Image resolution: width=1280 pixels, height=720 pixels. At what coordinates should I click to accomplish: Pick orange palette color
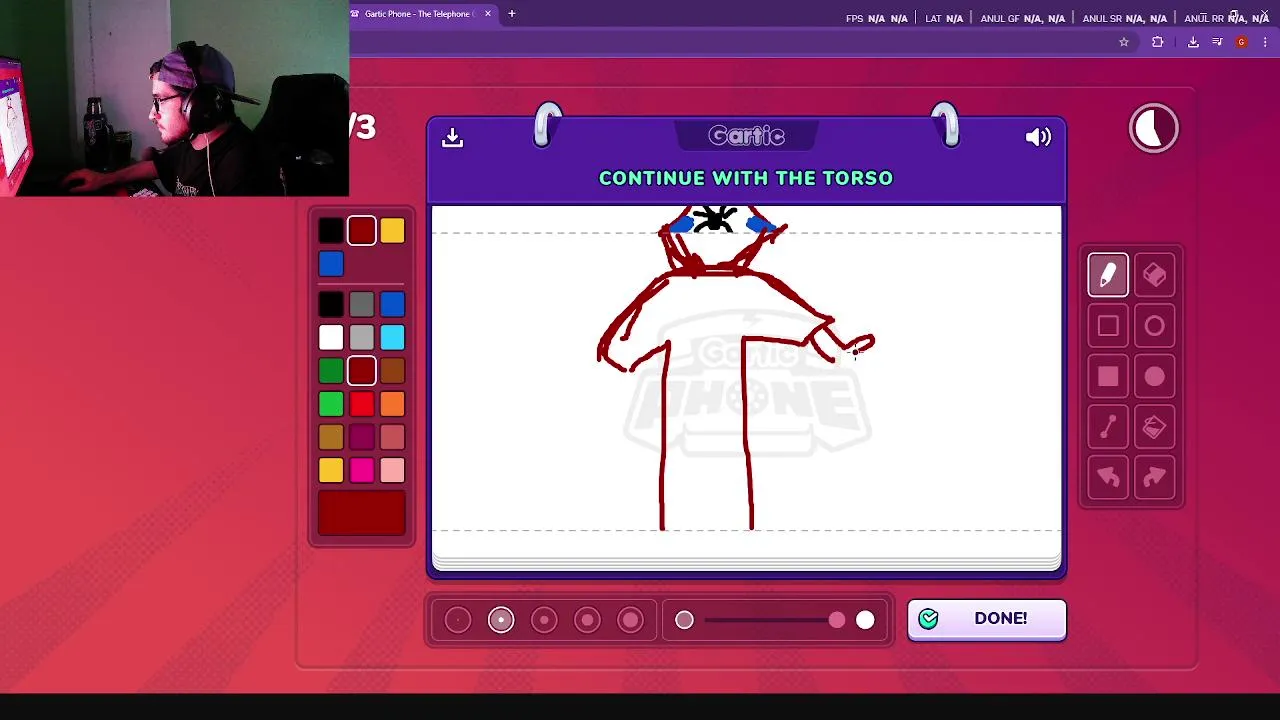click(392, 404)
